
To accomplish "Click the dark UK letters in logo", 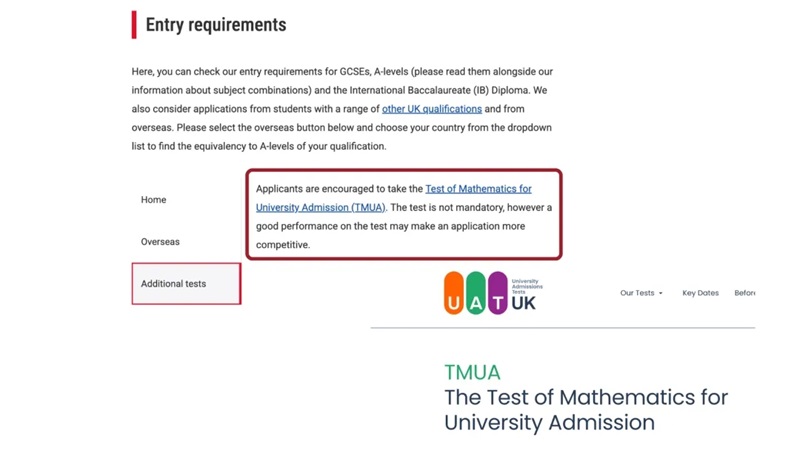I will pyautogui.click(x=523, y=302).
